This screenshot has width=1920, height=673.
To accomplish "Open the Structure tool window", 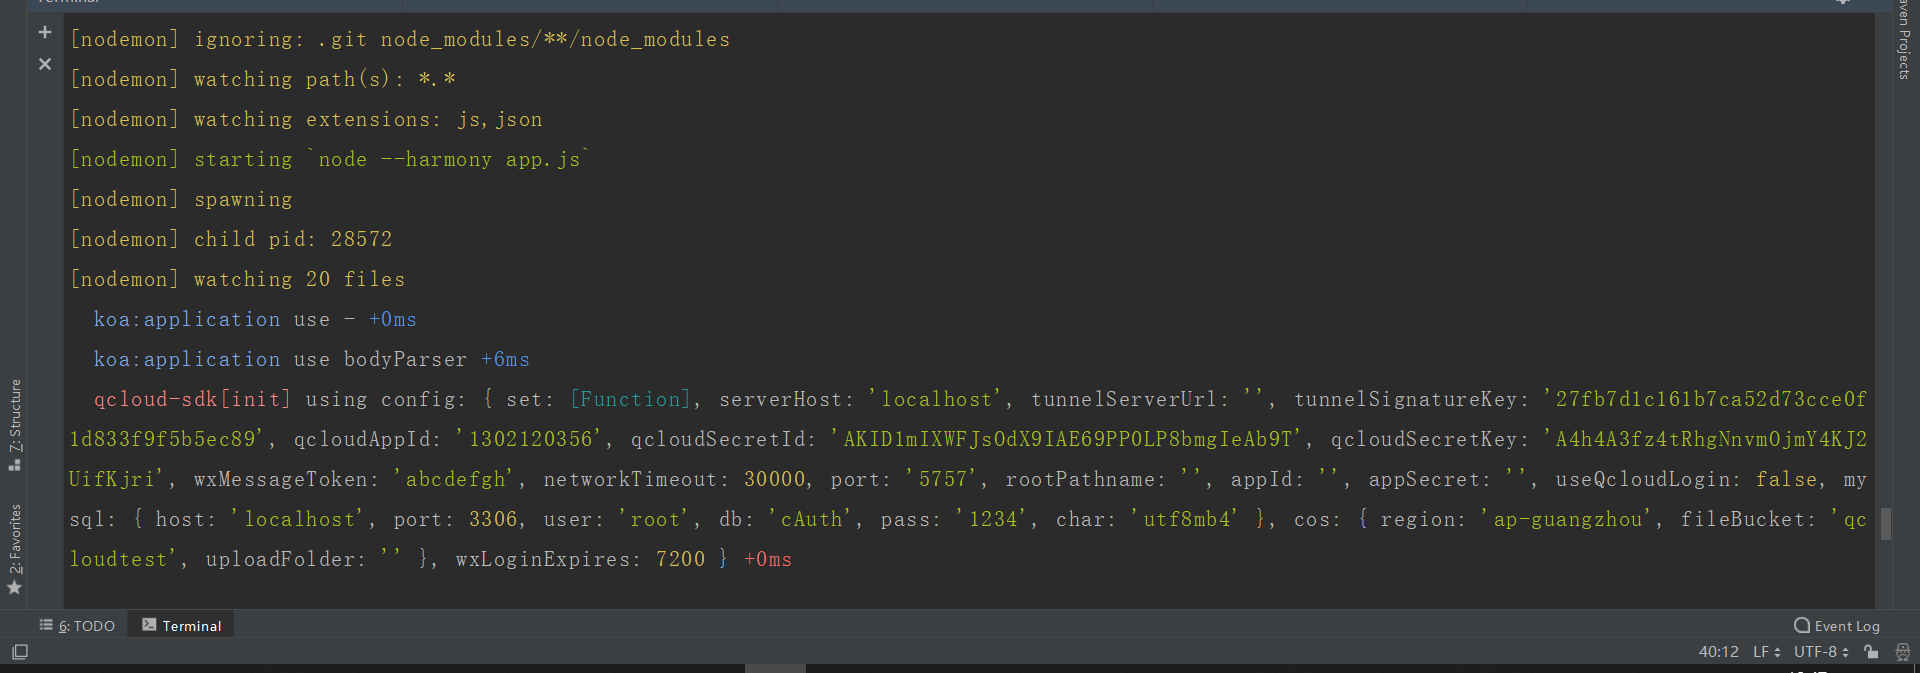I will (15, 424).
